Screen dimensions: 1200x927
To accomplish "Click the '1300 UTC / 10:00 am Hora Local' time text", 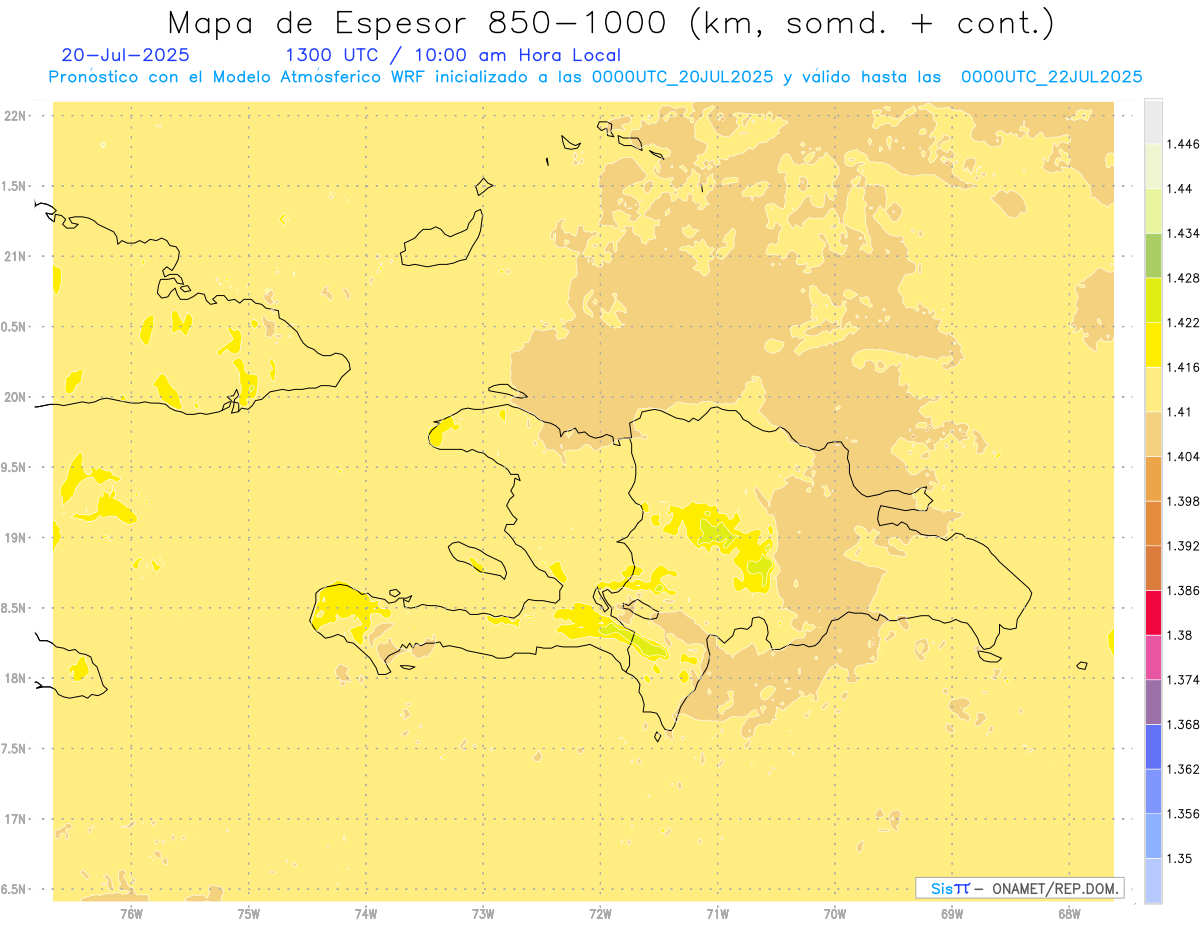I will [453, 55].
